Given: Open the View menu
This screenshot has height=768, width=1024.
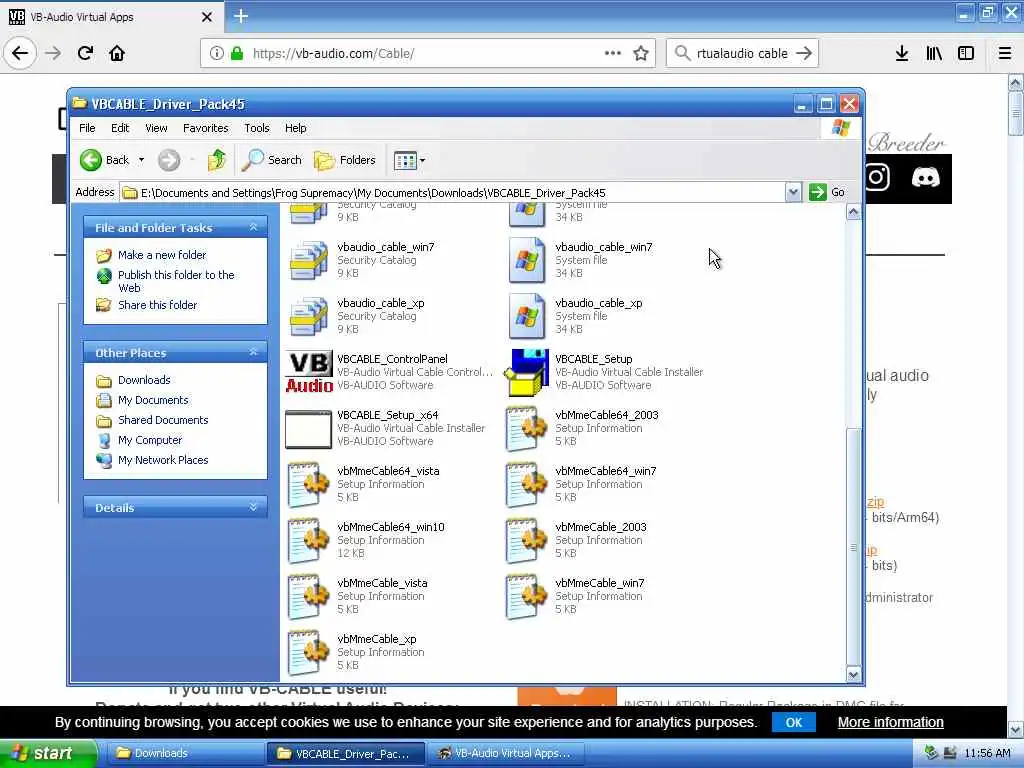Looking at the screenshot, I should 156,128.
